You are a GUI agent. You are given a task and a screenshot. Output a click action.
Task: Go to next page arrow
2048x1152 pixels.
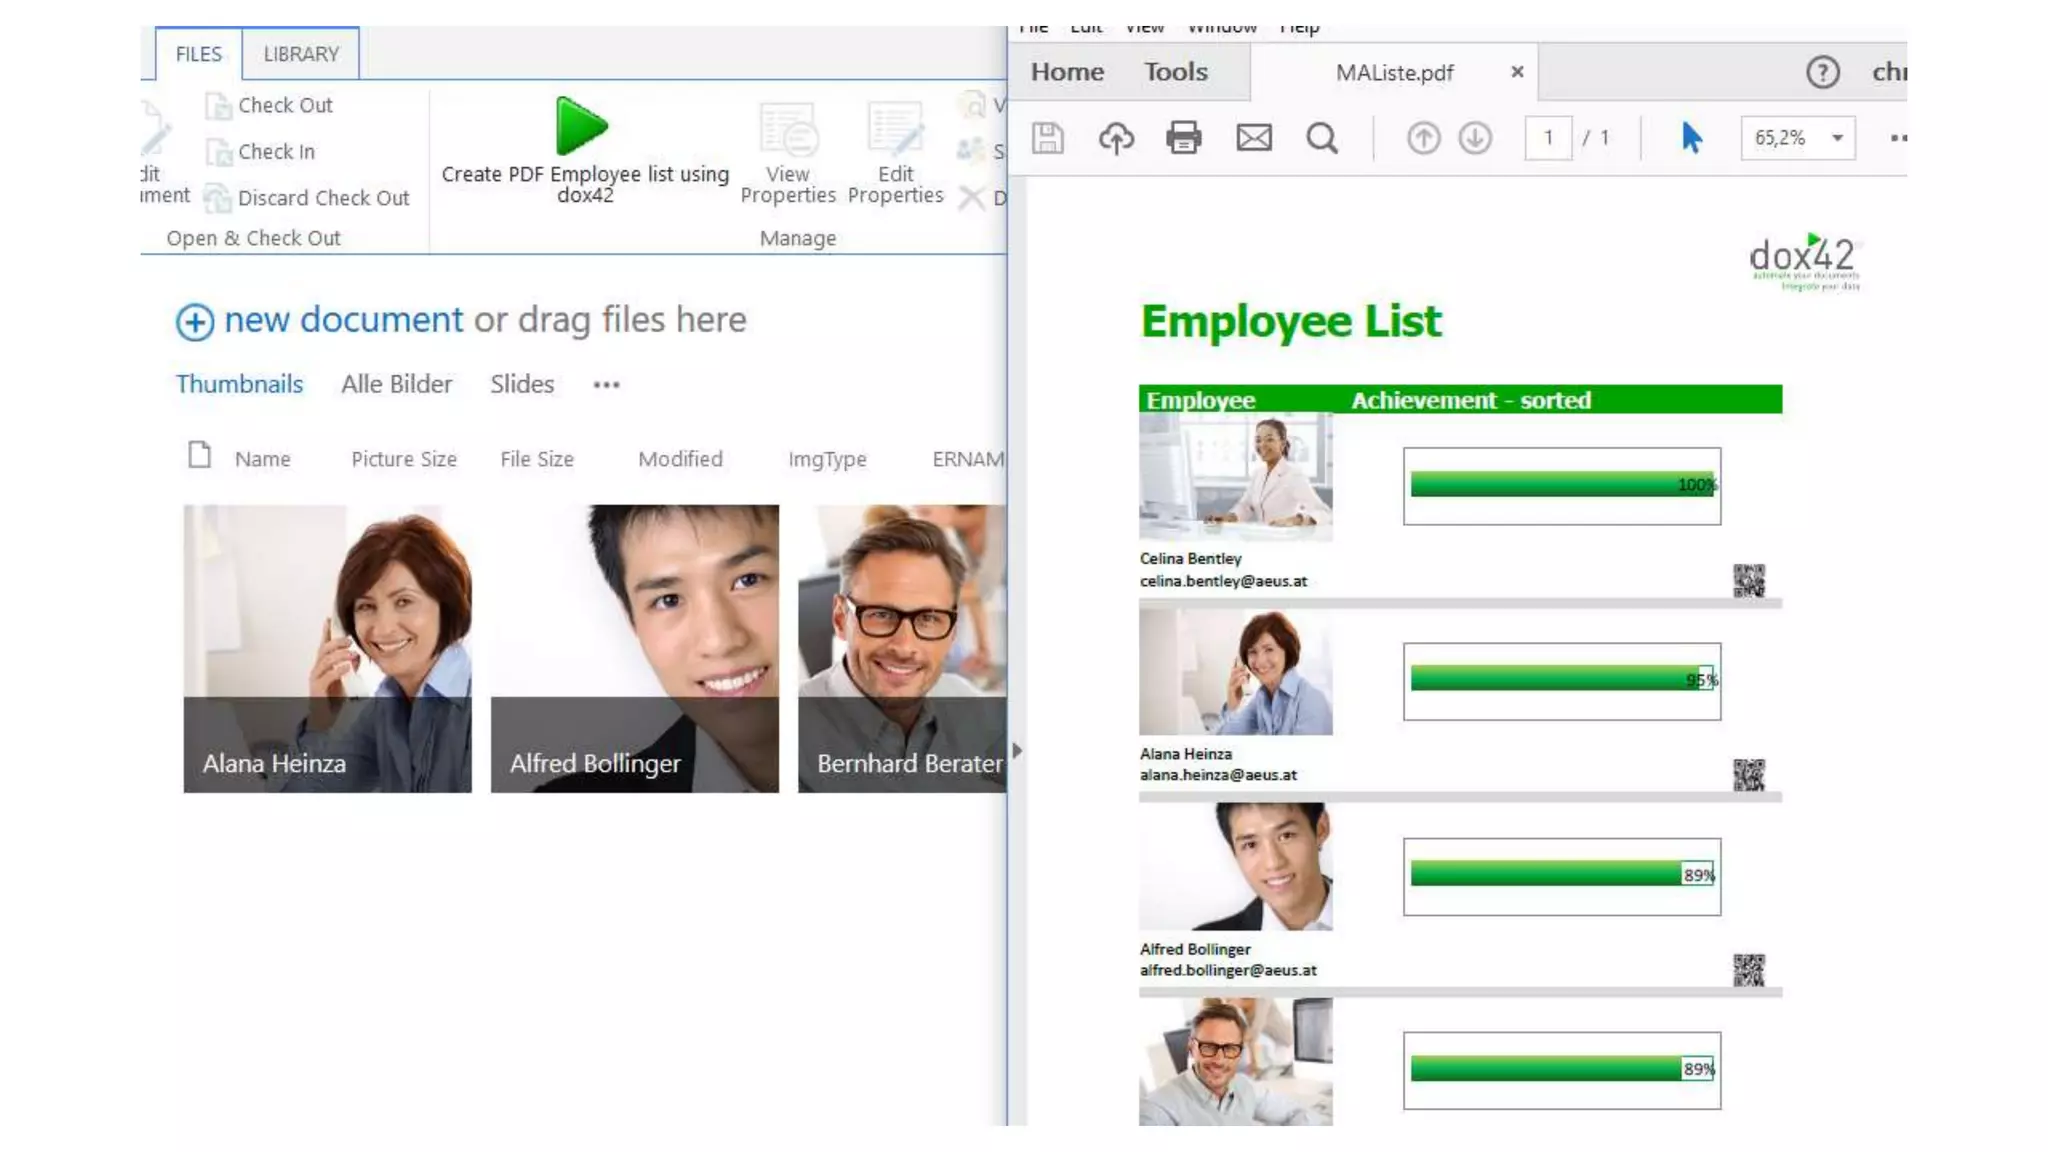click(1475, 138)
